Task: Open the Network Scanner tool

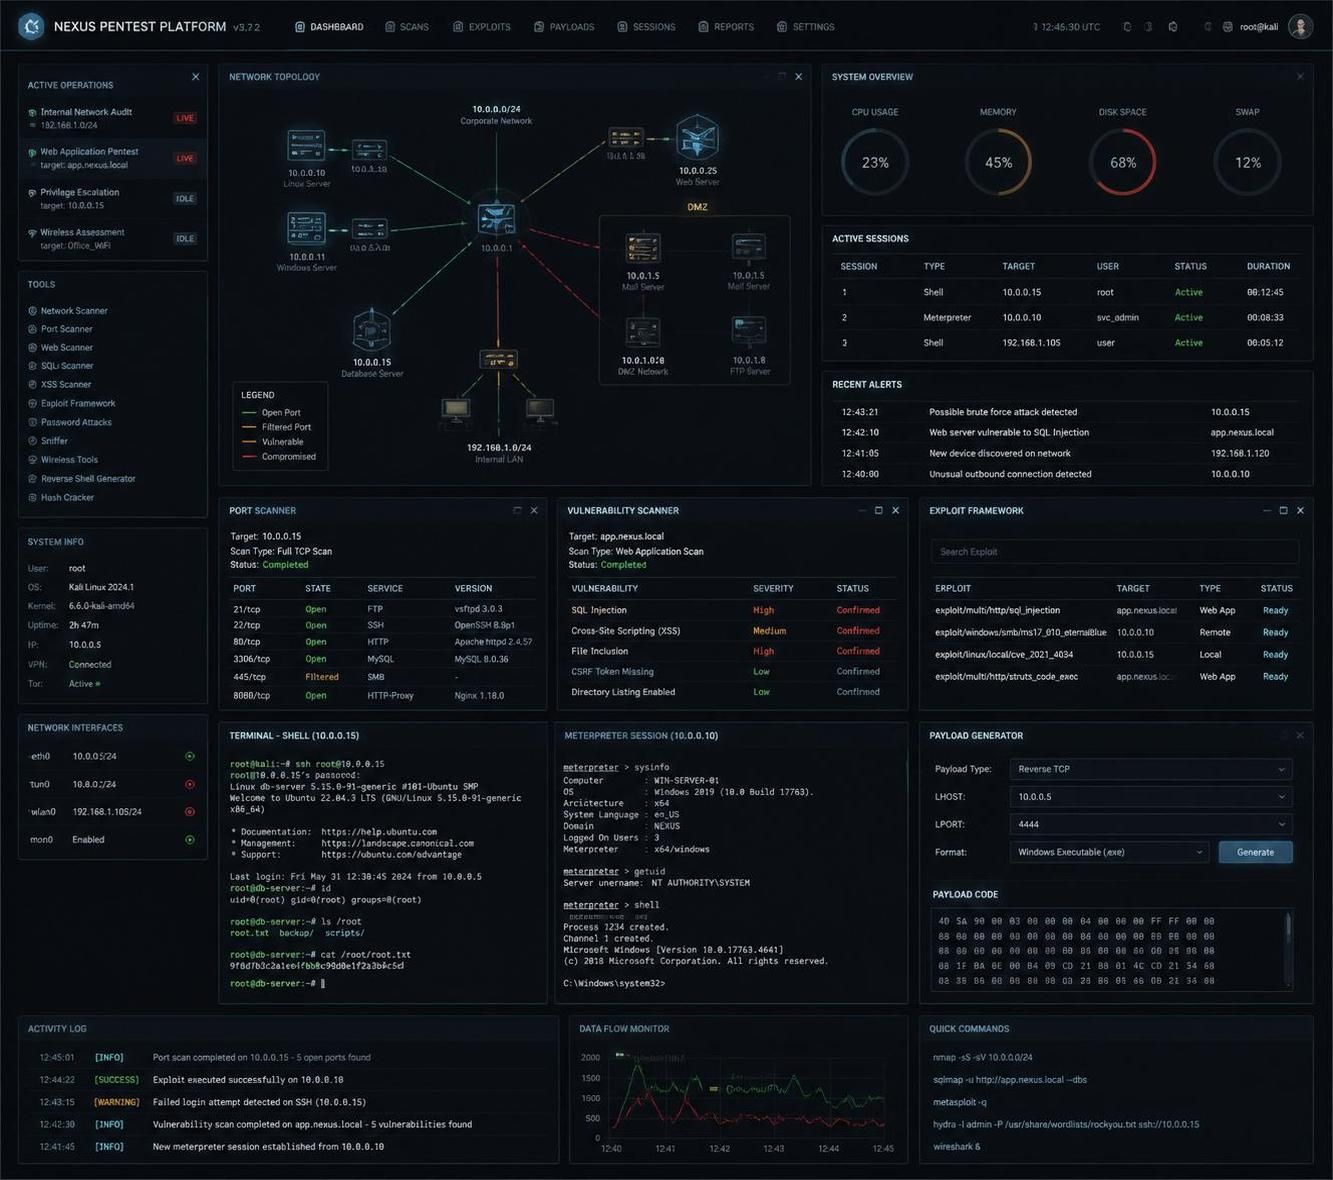Action: [x=73, y=311]
